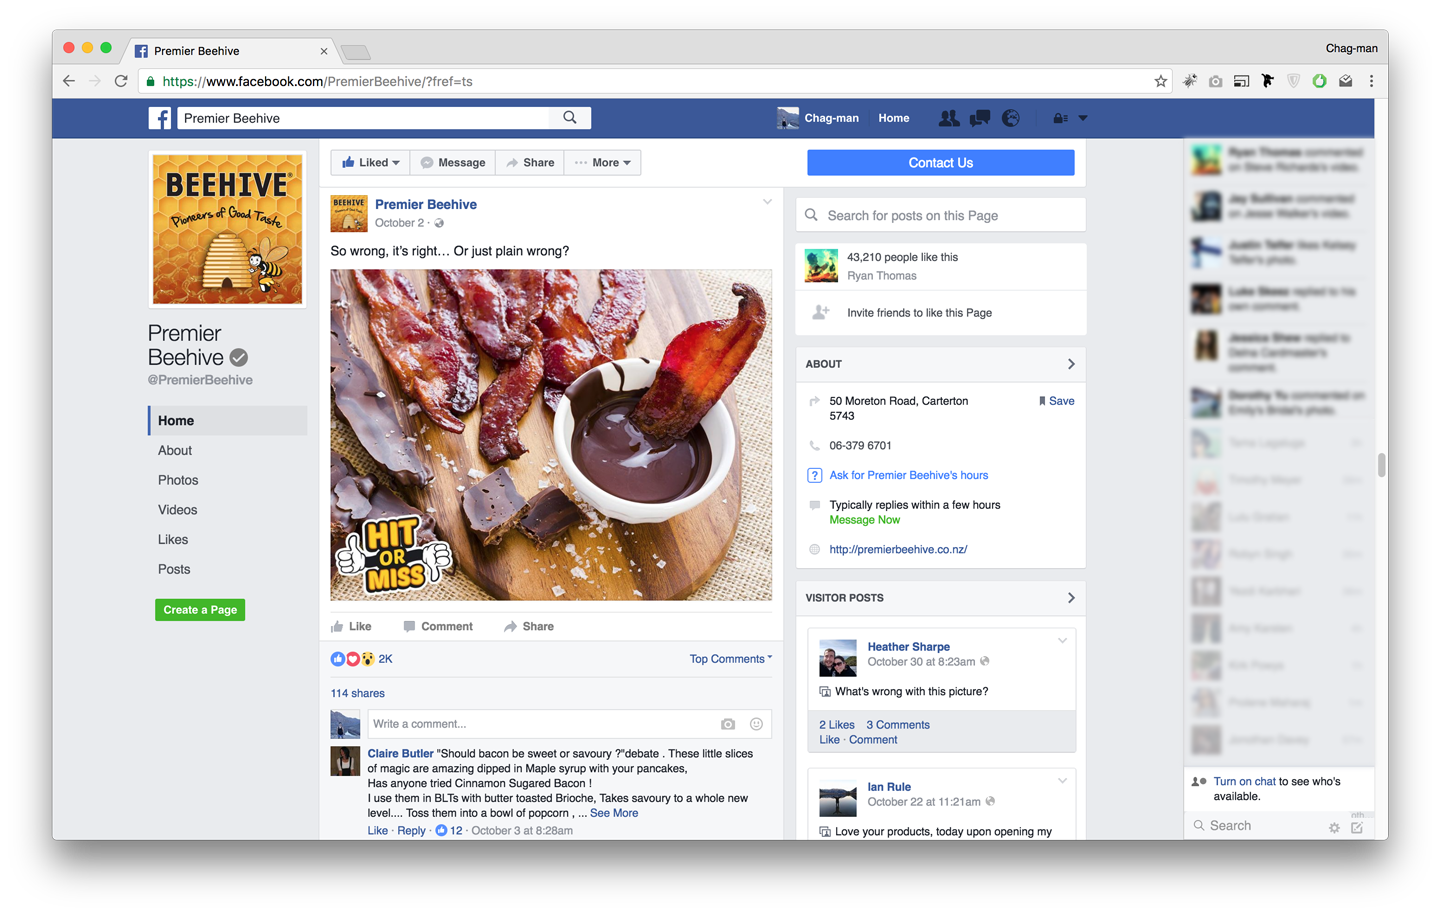This screenshot has height=914, width=1440.
Task: Click Home link in top bar
Action: (x=894, y=118)
